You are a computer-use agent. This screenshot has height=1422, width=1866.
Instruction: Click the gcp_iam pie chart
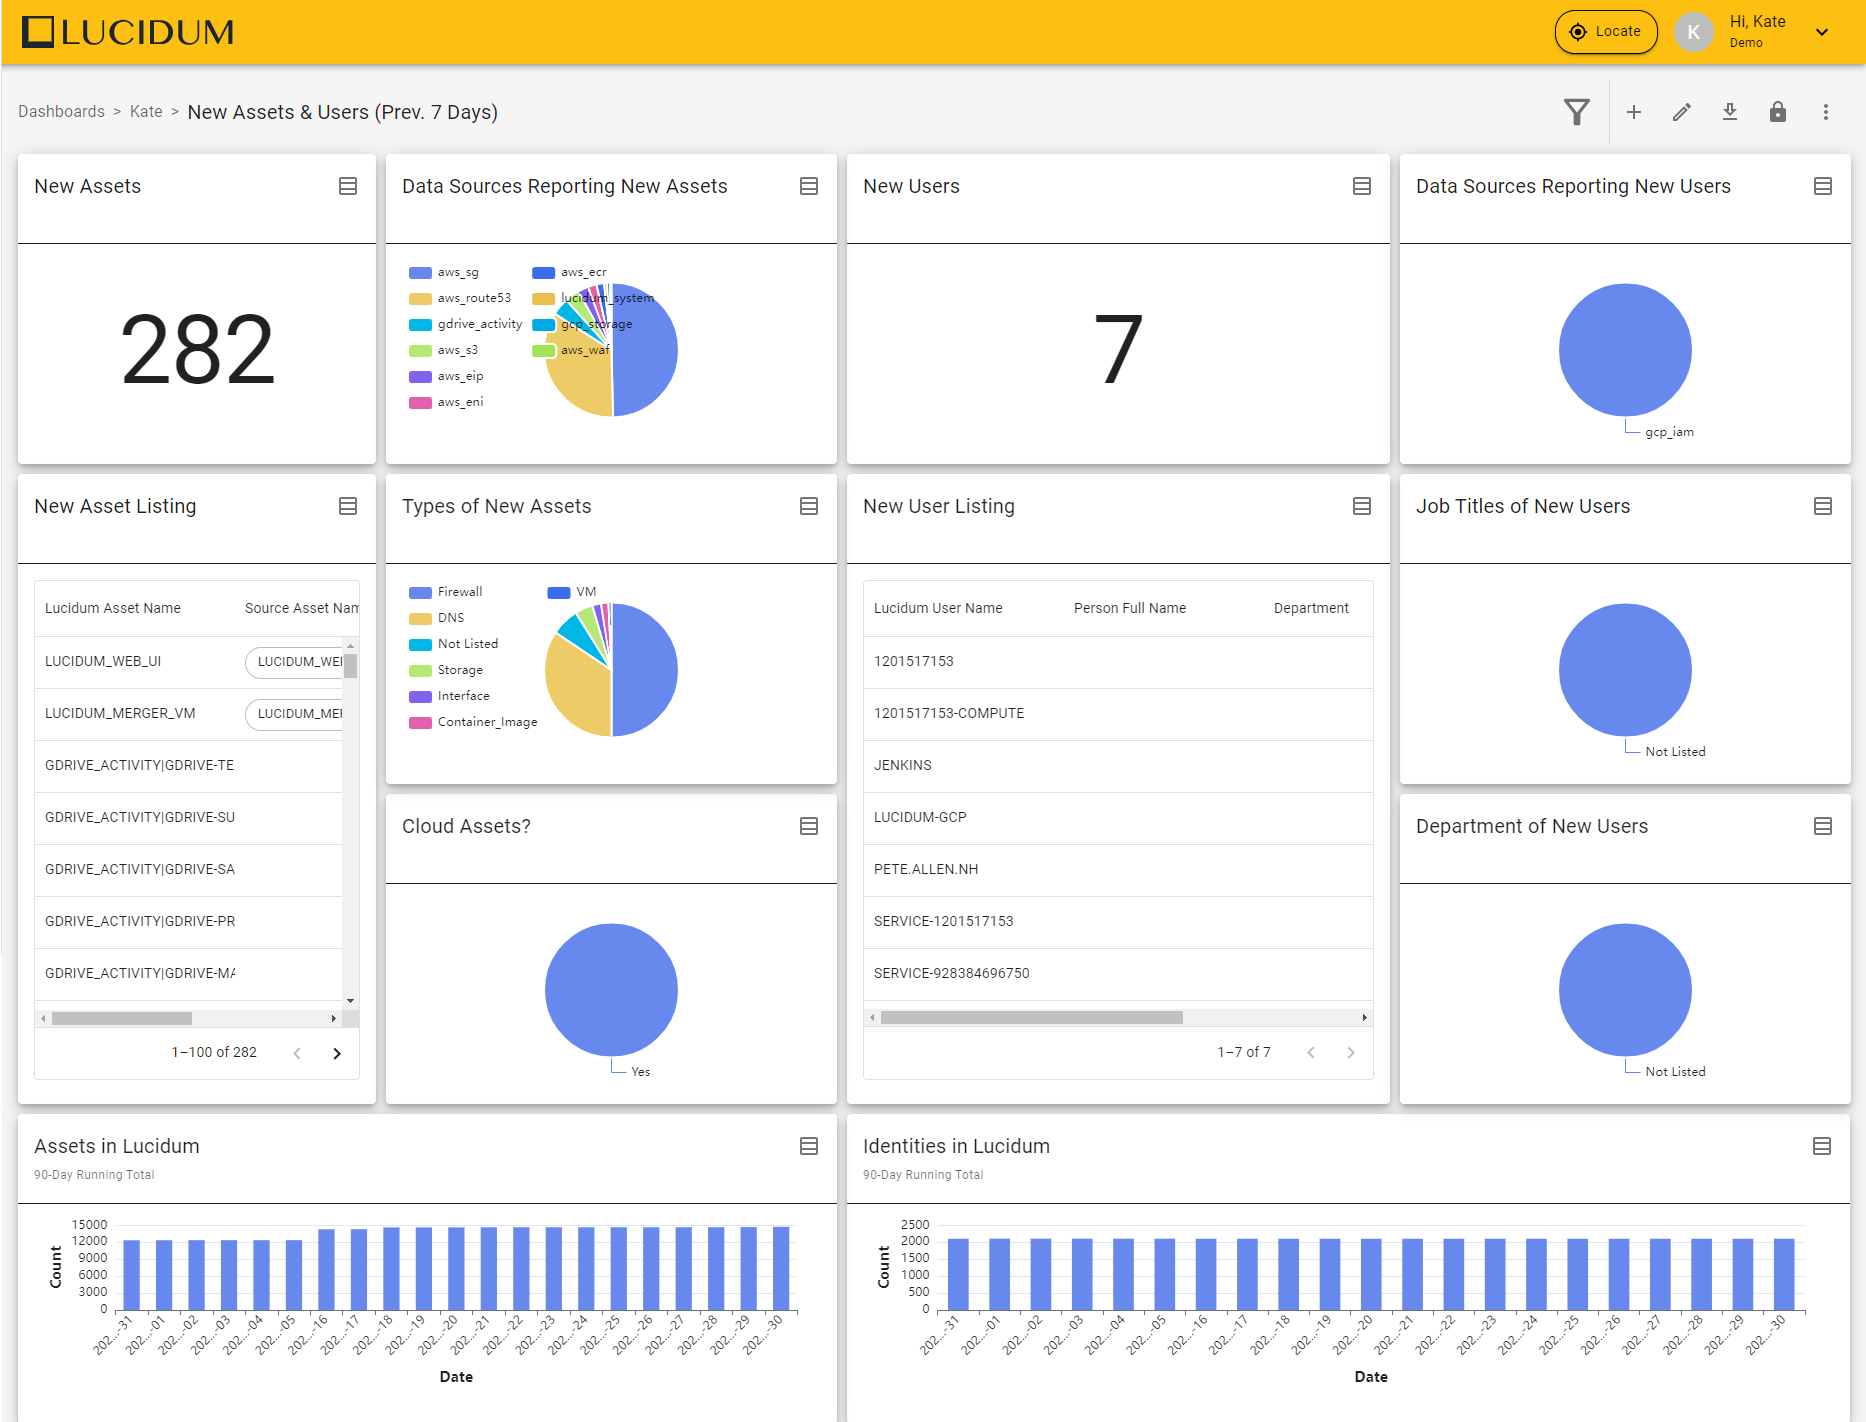(x=1625, y=350)
